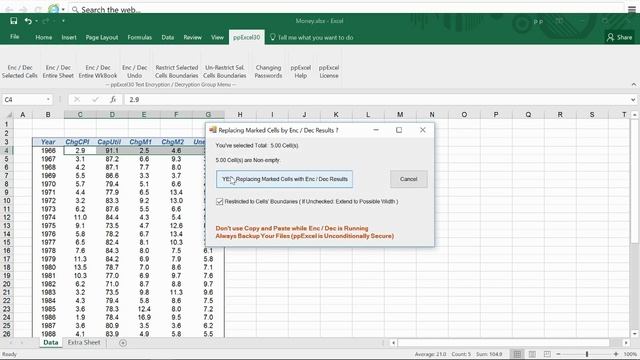640x360 pixels.
Task: Click the horizontal scrollbar track
Action: click(504, 343)
